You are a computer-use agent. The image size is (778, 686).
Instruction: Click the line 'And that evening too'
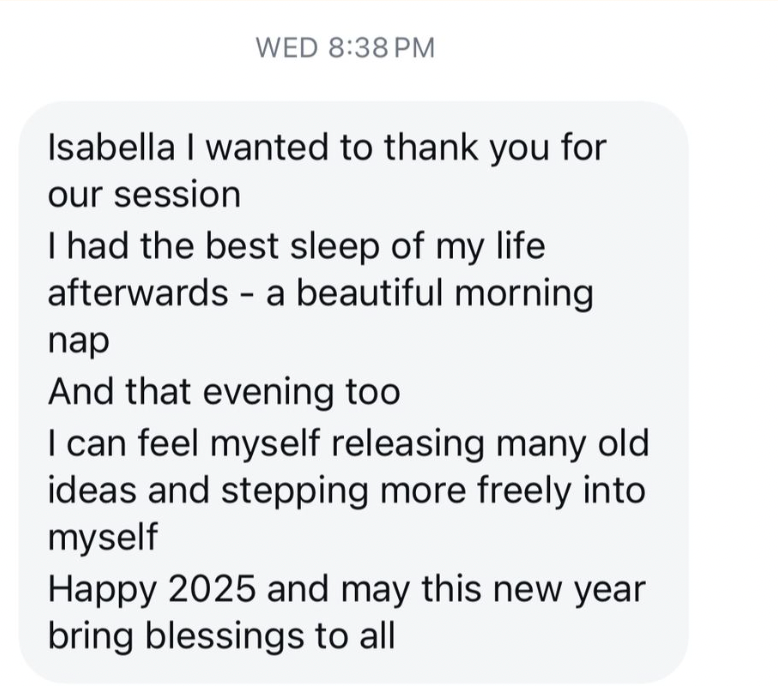pyautogui.click(x=224, y=392)
